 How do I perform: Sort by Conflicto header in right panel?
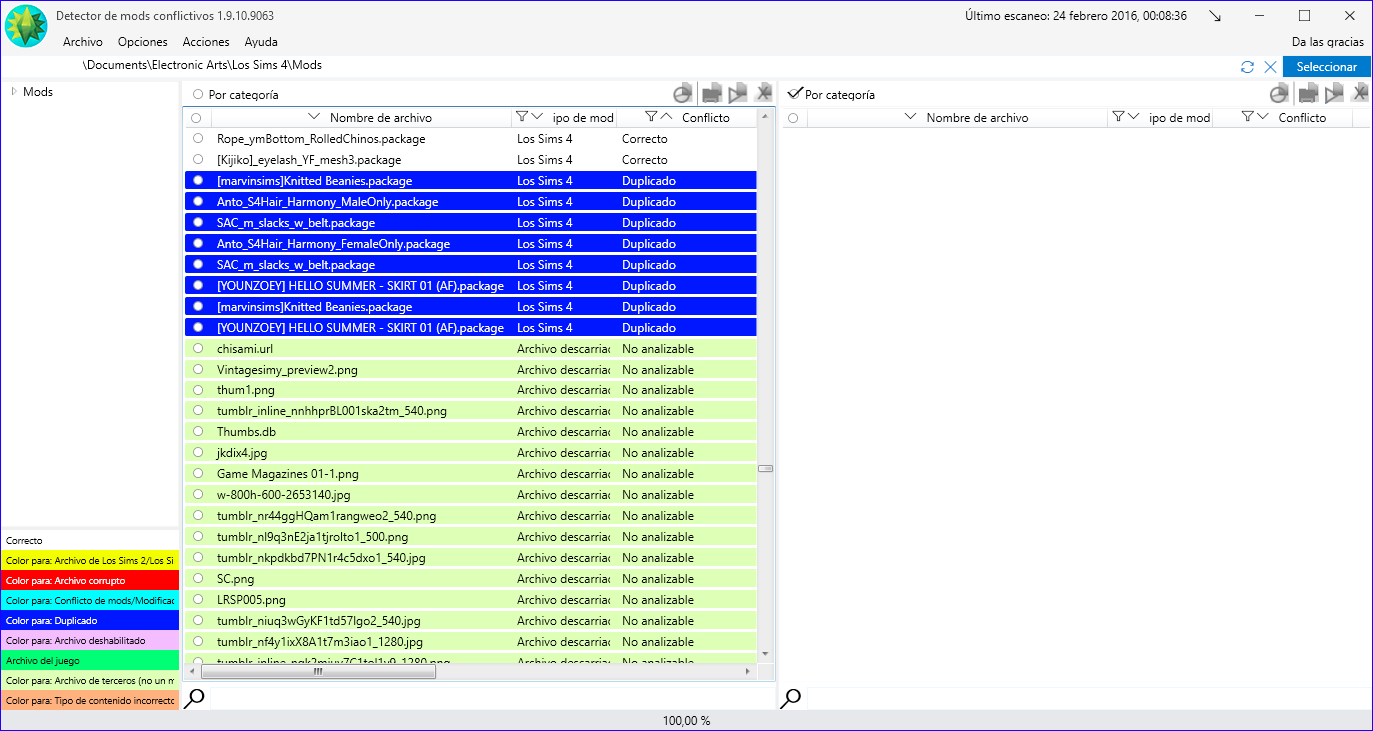point(1303,118)
